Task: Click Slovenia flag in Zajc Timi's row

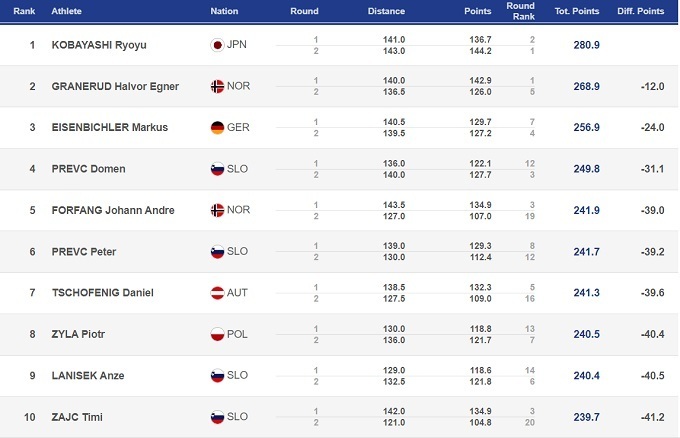Action: [x=215, y=416]
